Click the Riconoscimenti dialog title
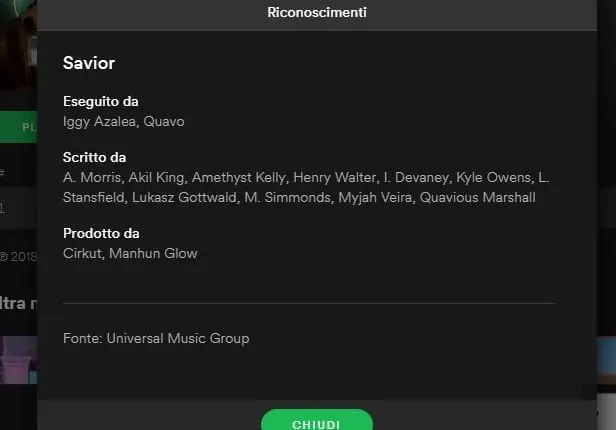Image resolution: width=616 pixels, height=430 pixels. 316,13
